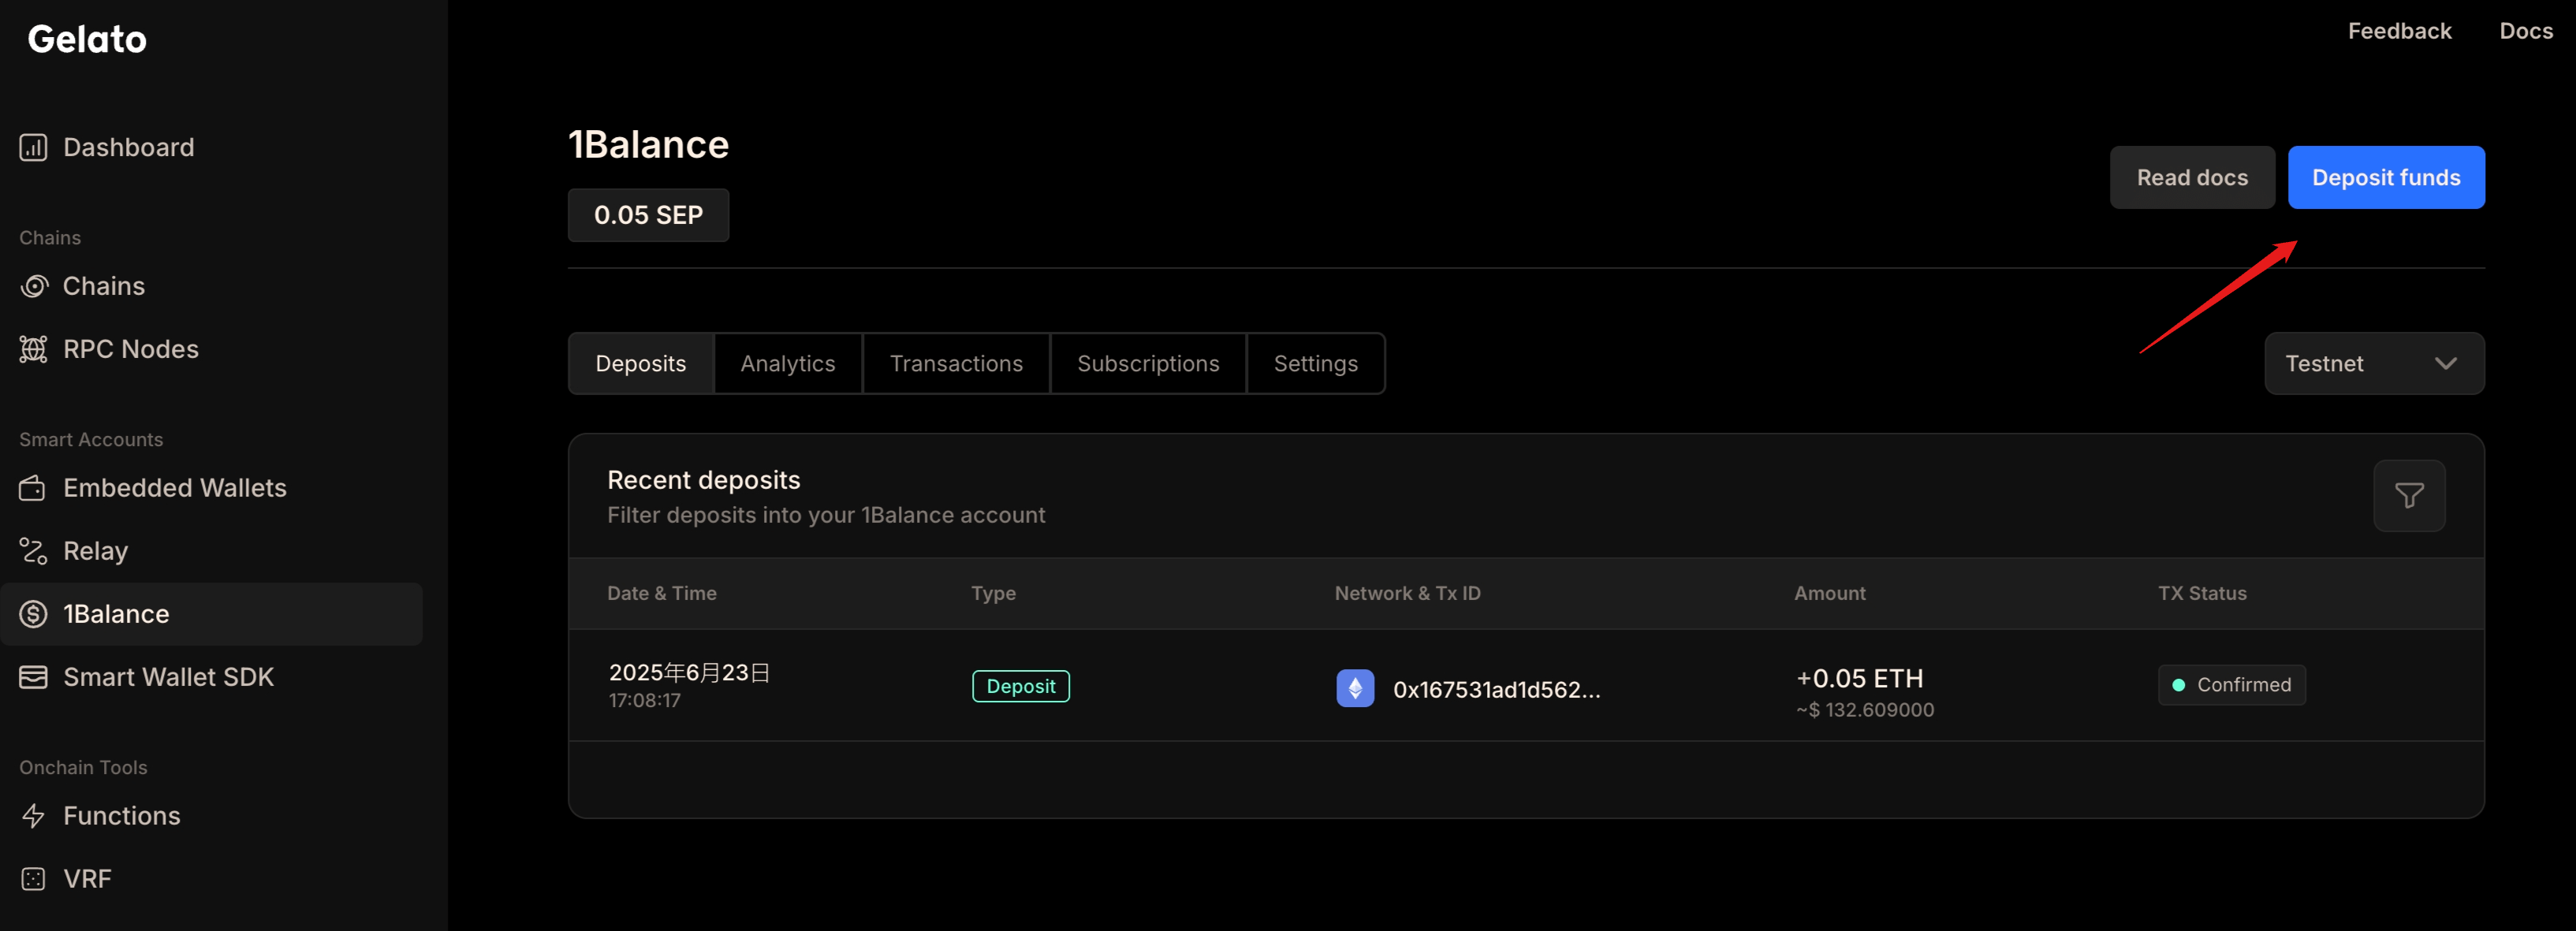Switch to the Analytics tab
This screenshot has width=2576, height=931.
[x=787, y=363]
